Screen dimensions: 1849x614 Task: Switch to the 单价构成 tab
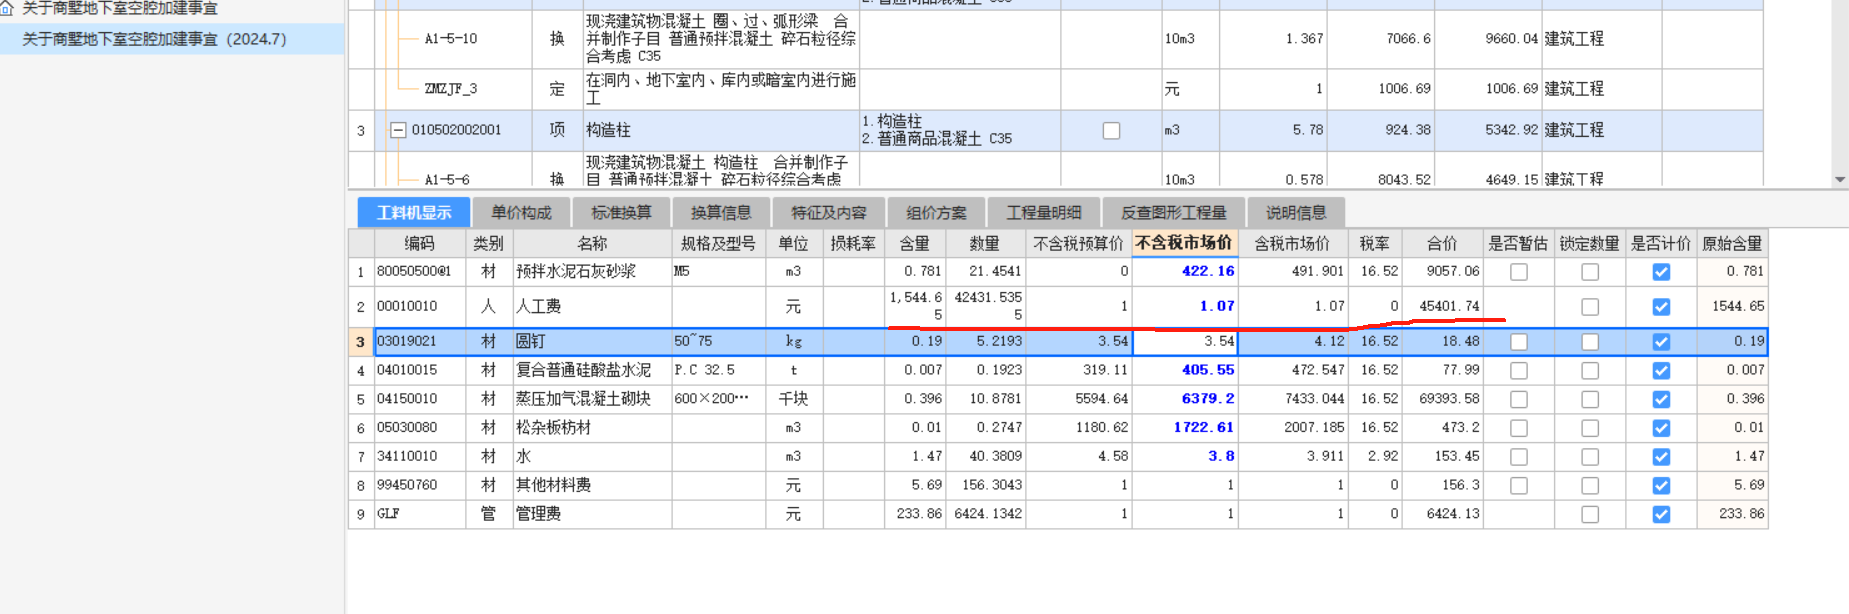(x=521, y=213)
